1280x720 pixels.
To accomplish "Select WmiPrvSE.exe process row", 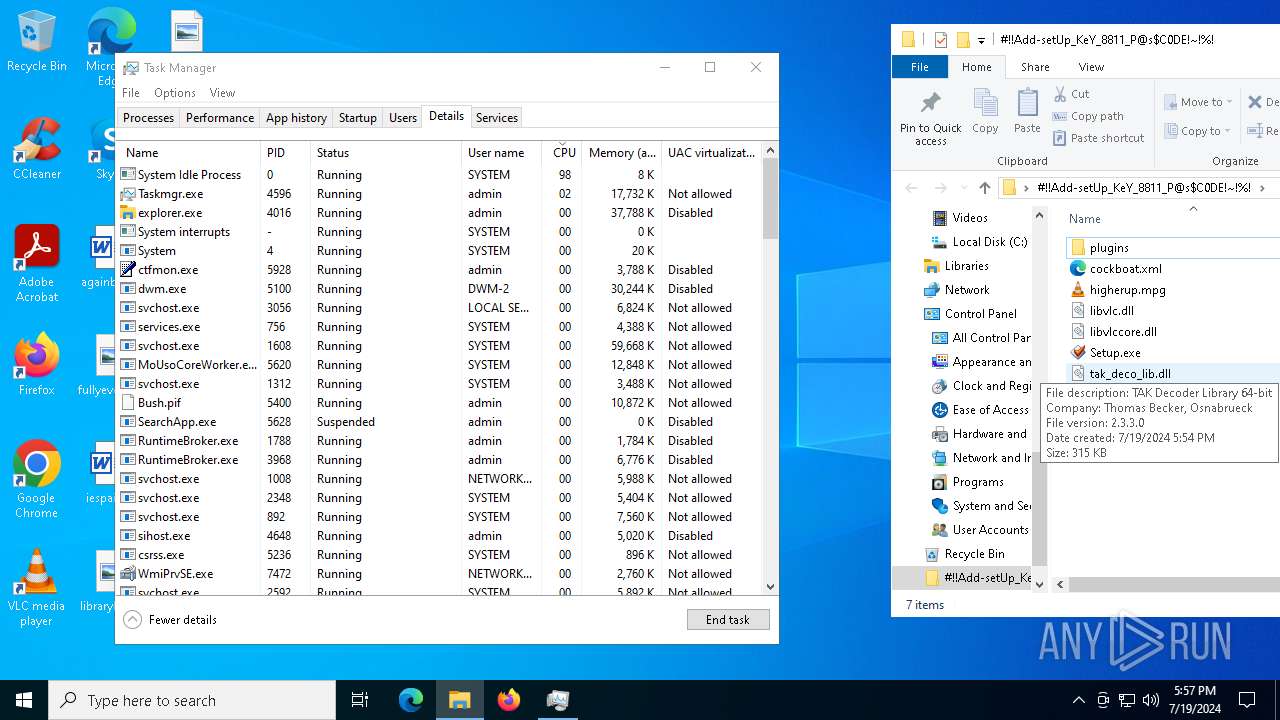I will (439, 574).
